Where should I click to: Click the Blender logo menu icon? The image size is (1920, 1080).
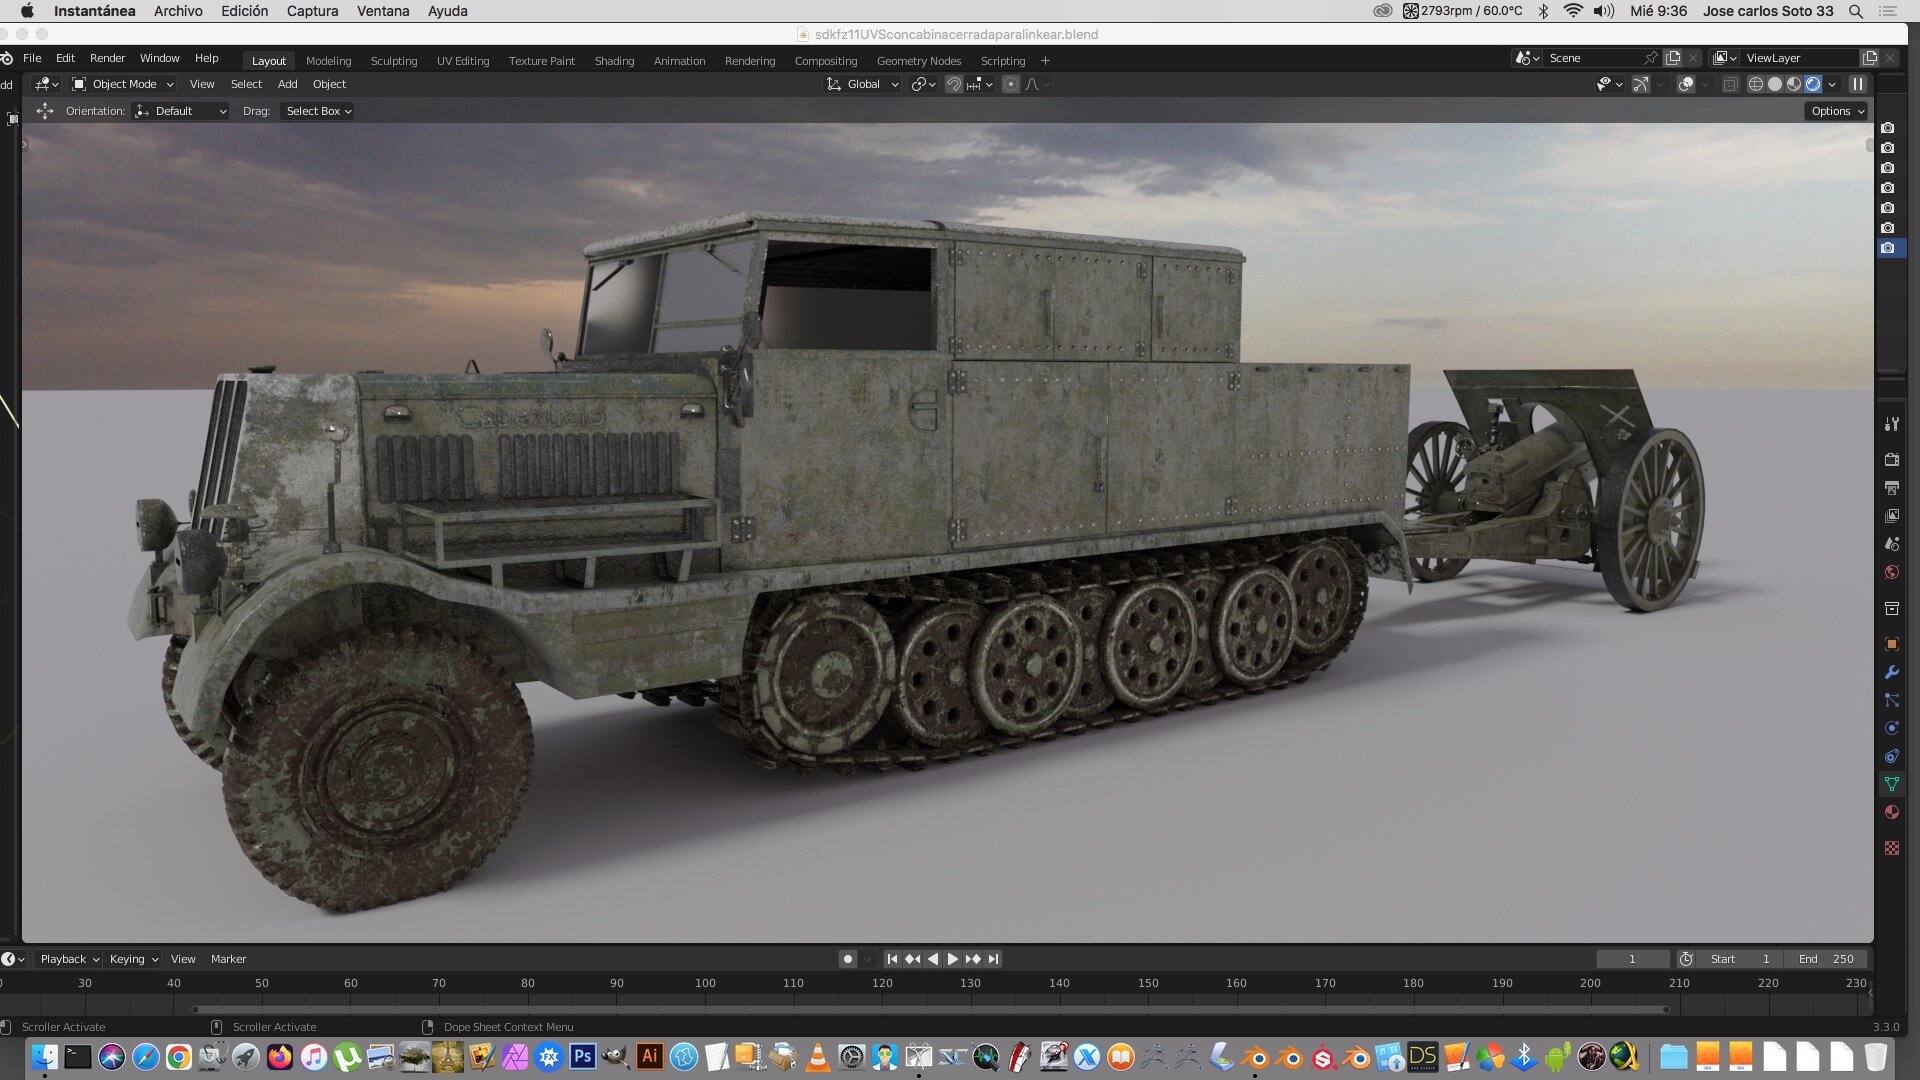pyautogui.click(x=6, y=58)
